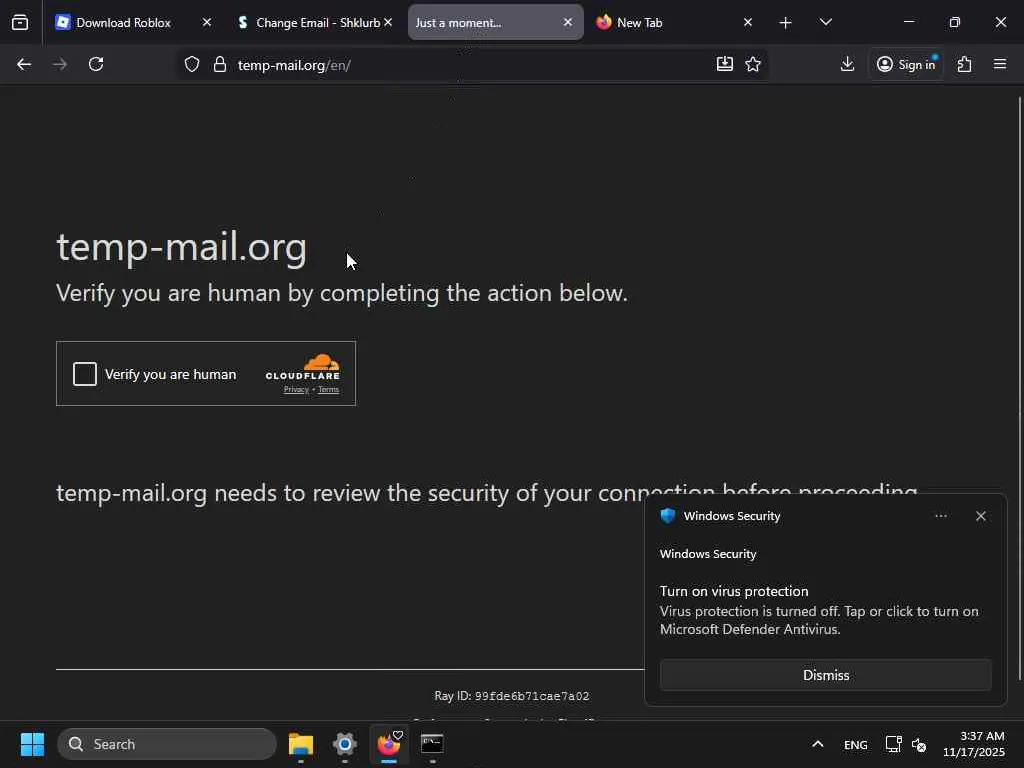The image size is (1024, 768).
Task: Click the Firefox taskbar icon
Action: (x=389, y=744)
